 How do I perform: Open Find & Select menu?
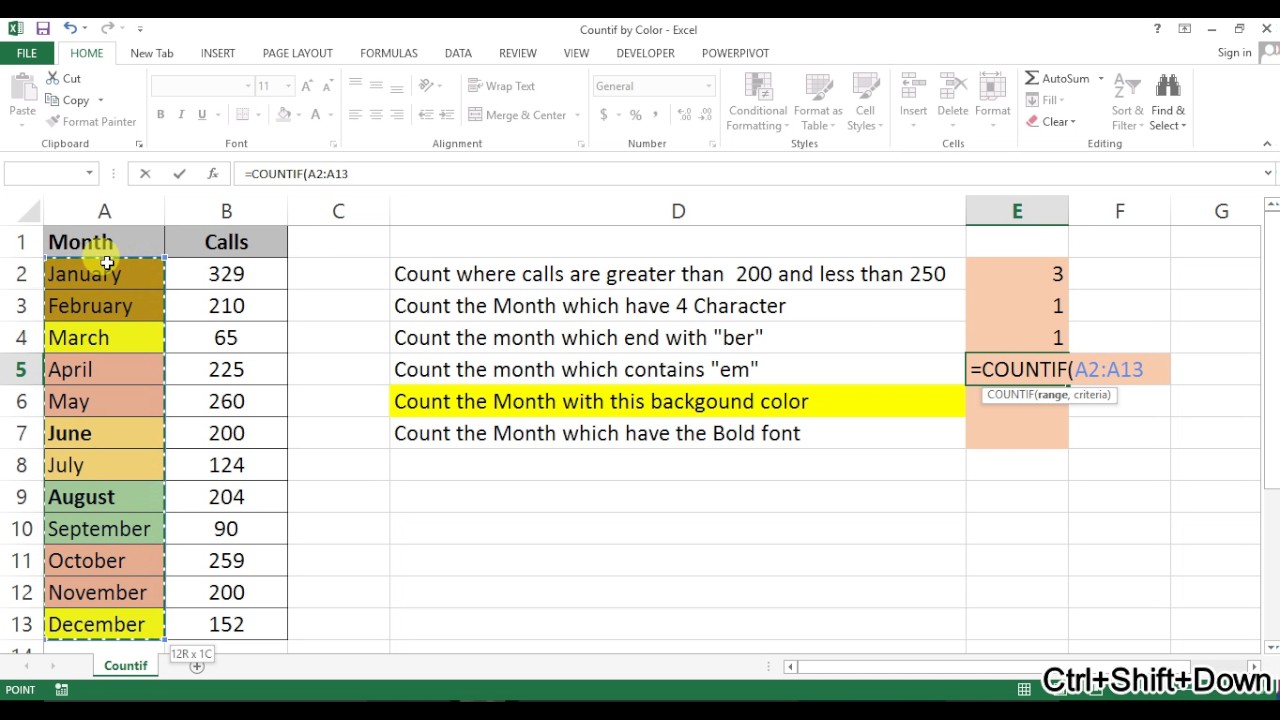point(1168,102)
